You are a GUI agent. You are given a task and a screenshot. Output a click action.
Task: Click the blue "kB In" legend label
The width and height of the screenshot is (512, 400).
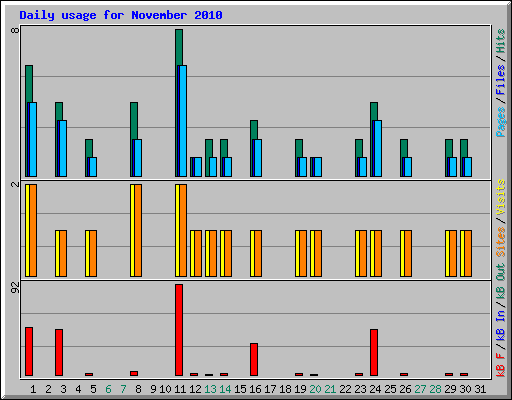click(500, 325)
